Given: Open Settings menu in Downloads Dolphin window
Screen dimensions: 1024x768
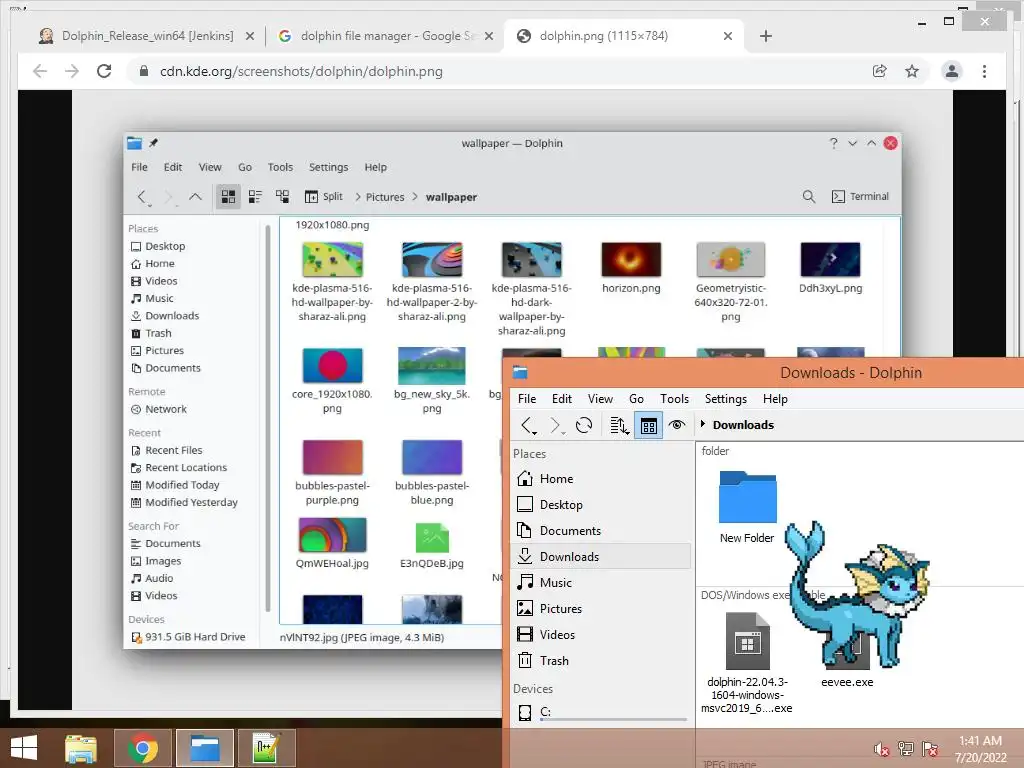Looking at the screenshot, I should [726, 399].
